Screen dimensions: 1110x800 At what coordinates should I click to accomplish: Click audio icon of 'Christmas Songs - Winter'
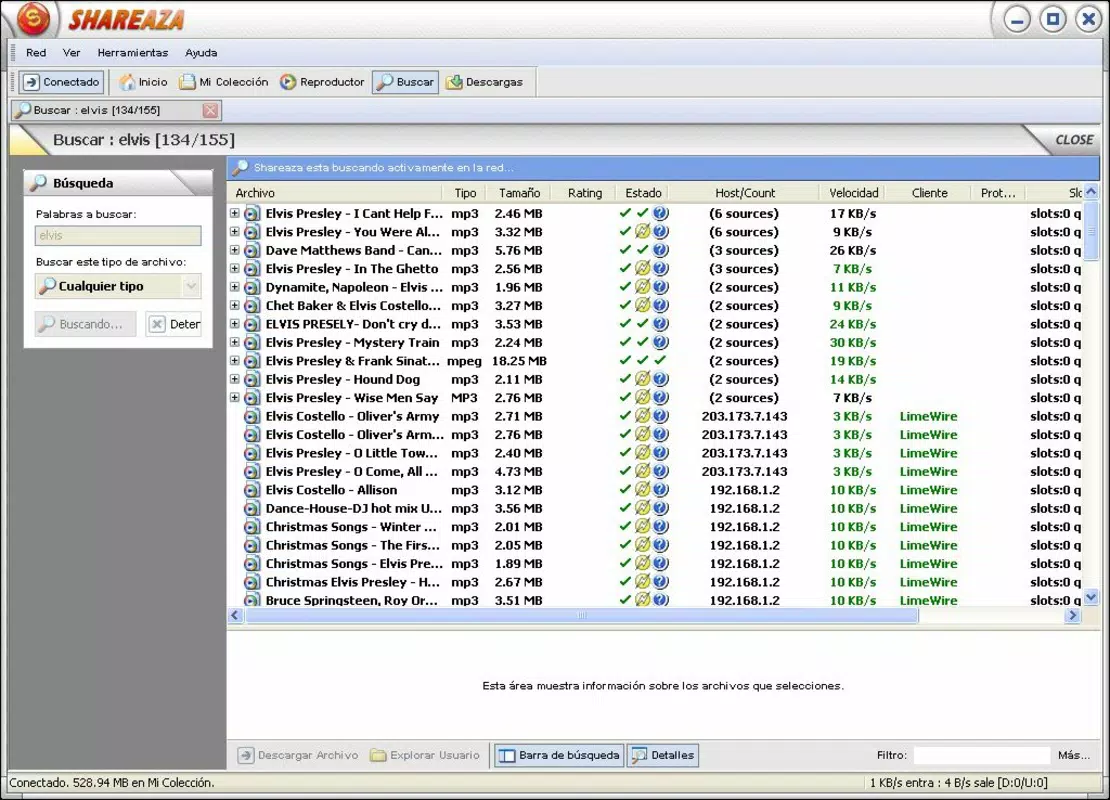(251, 527)
